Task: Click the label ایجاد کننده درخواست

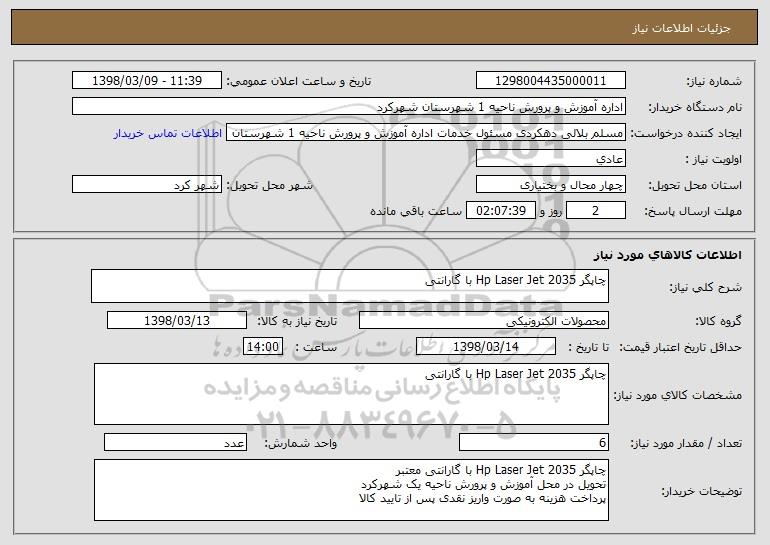Action: pos(686,133)
